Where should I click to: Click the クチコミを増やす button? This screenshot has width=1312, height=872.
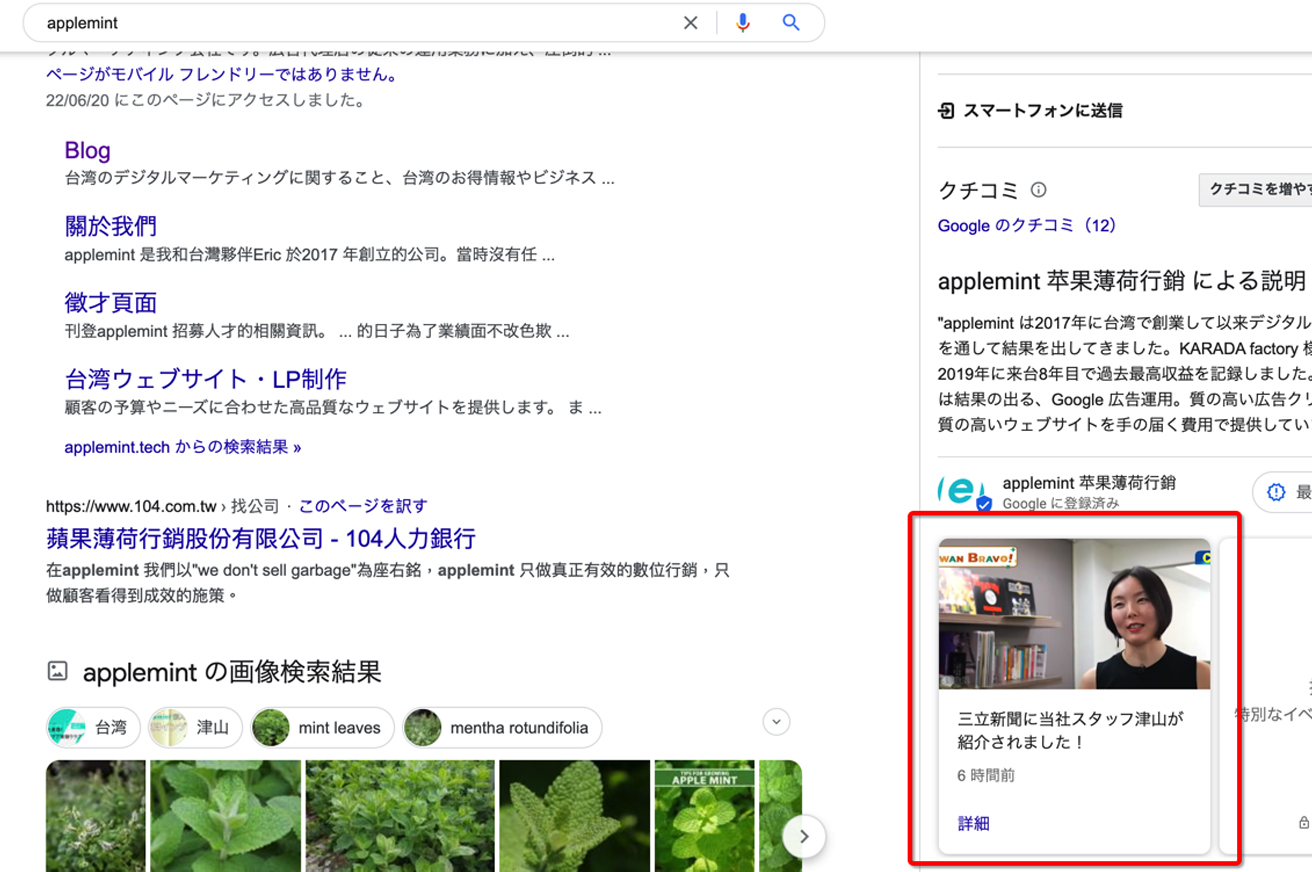[1253, 189]
